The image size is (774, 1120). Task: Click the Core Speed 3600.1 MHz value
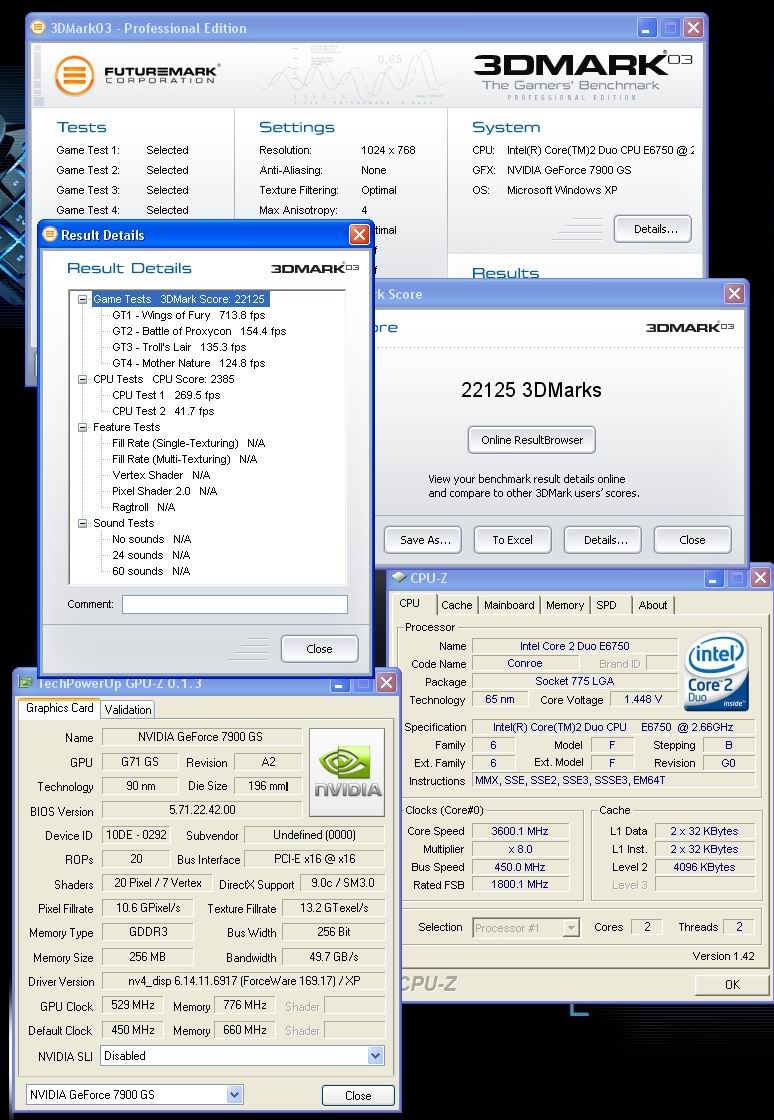[521, 831]
